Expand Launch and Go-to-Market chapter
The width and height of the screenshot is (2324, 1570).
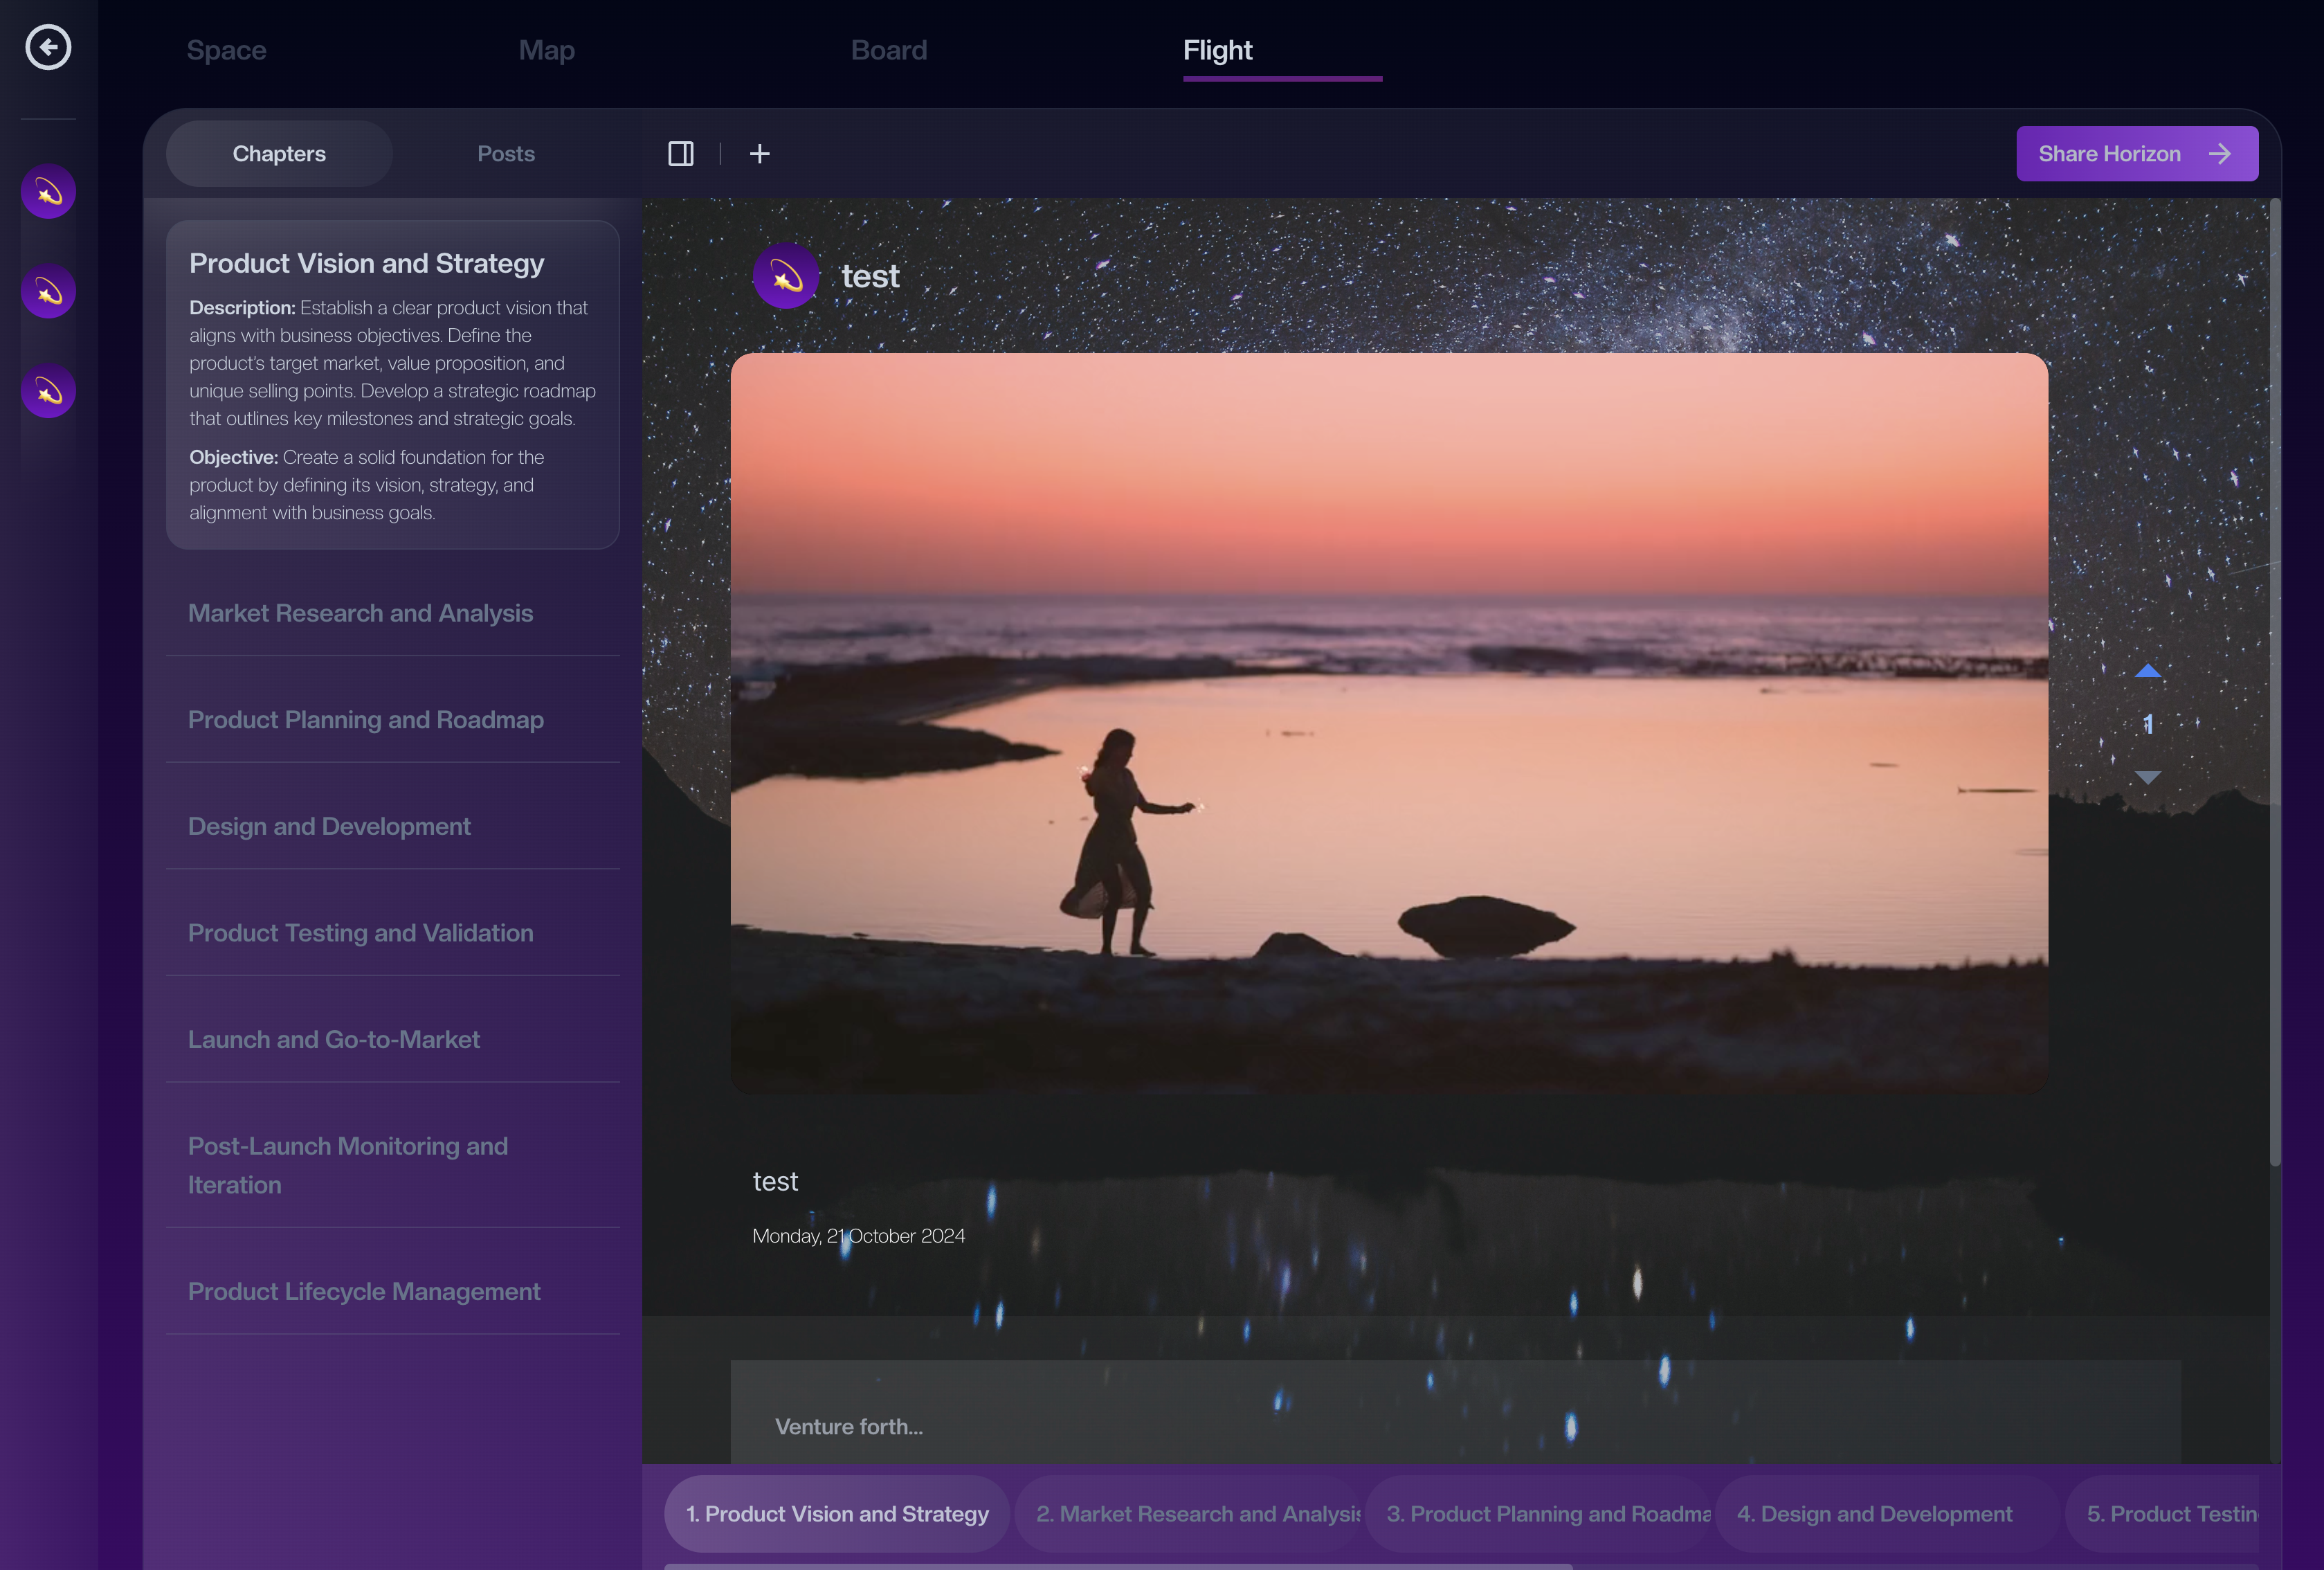pyautogui.click(x=333, y=1039)
